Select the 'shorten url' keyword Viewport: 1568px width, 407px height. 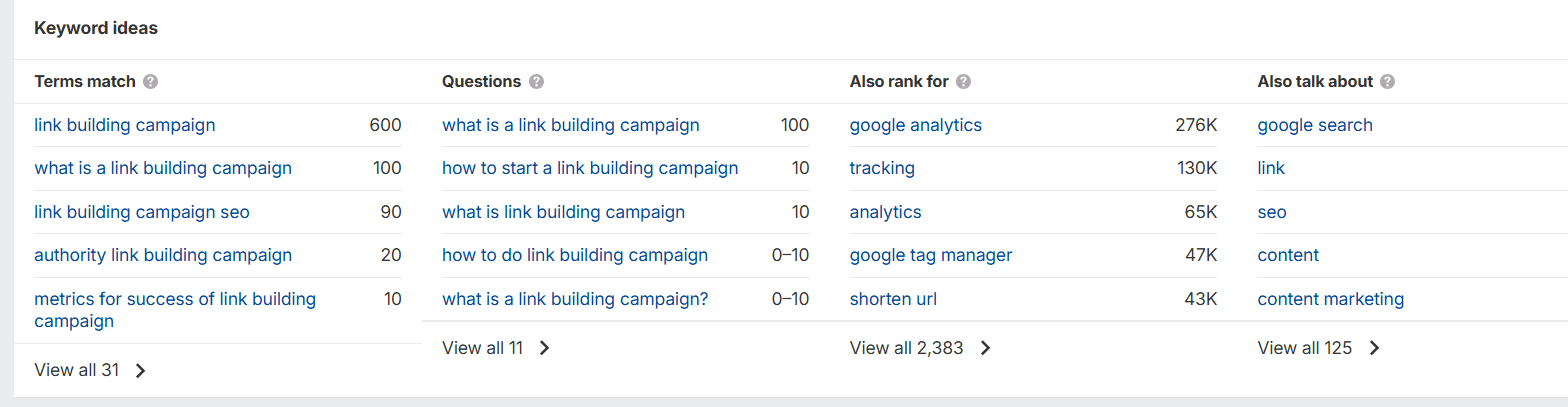[893, 299]
